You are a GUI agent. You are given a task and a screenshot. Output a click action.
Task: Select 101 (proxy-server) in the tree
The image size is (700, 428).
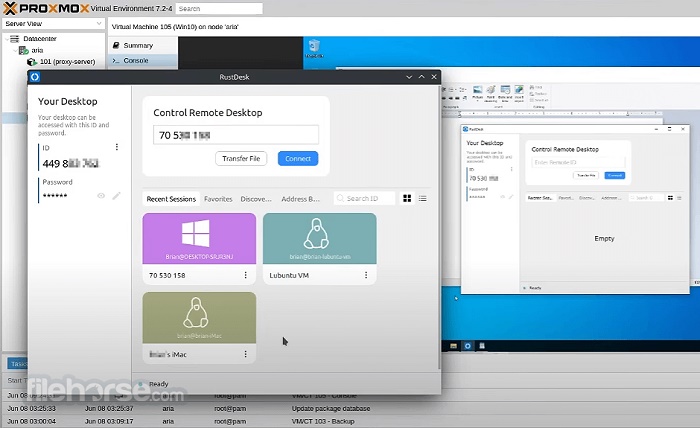(x=68, y=61)
